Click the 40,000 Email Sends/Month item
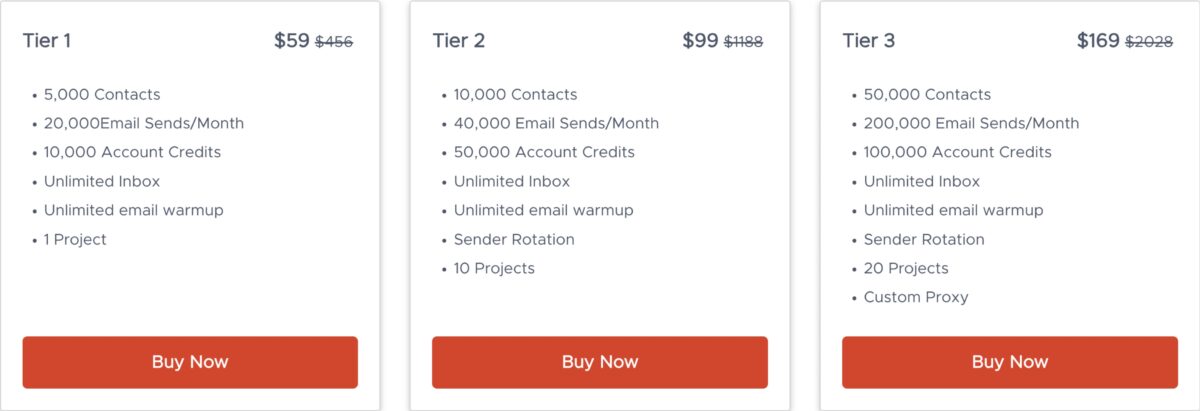Viewport: 1200px width, 411px height. pos(556,124)
